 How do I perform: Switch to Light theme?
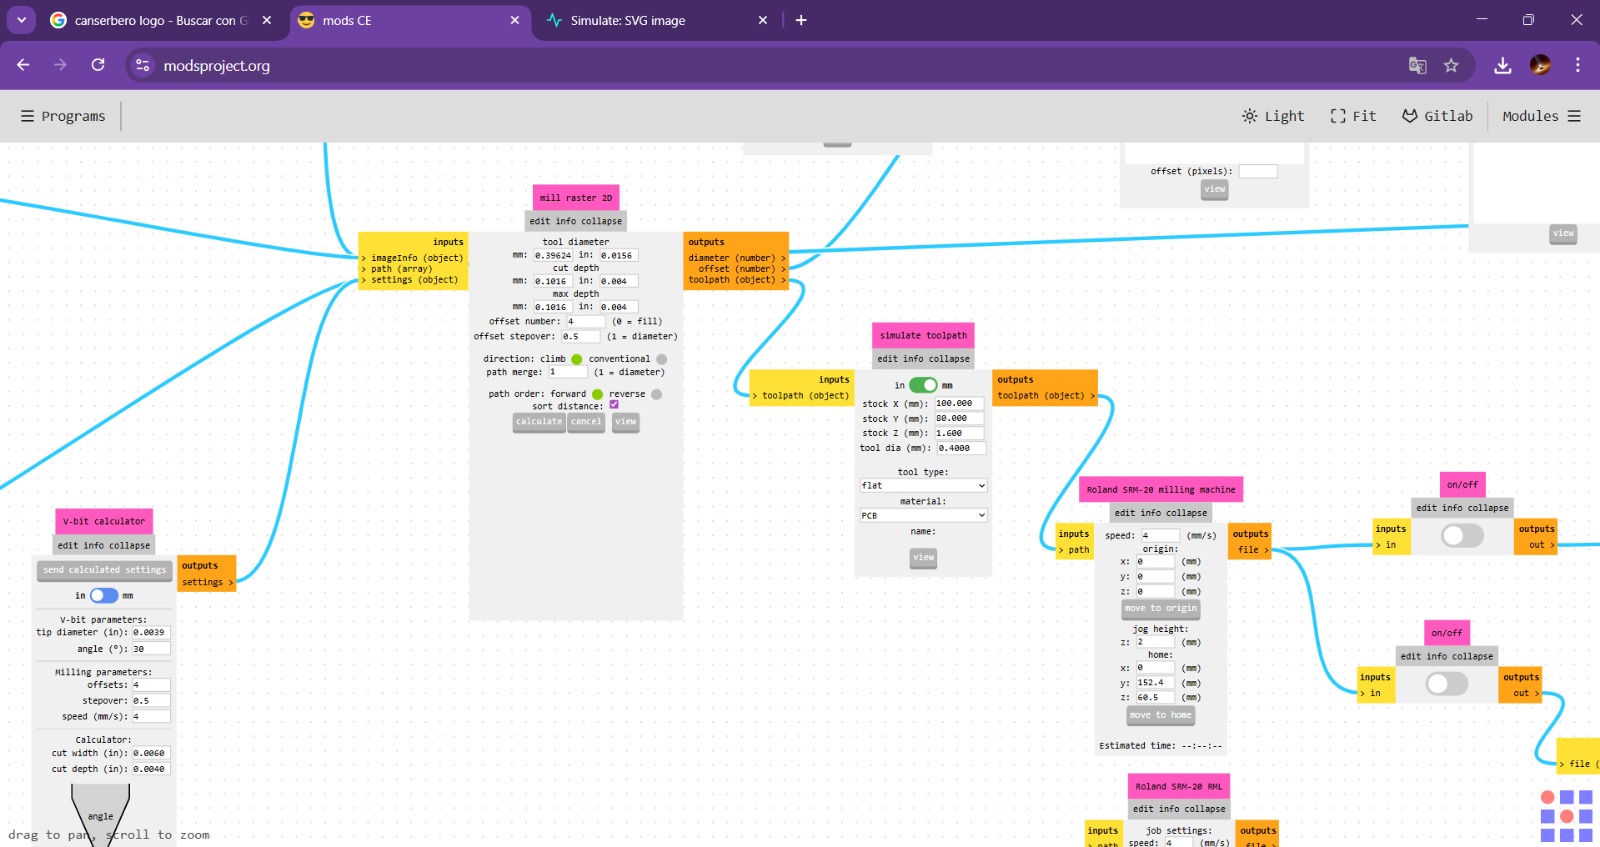1273,116
